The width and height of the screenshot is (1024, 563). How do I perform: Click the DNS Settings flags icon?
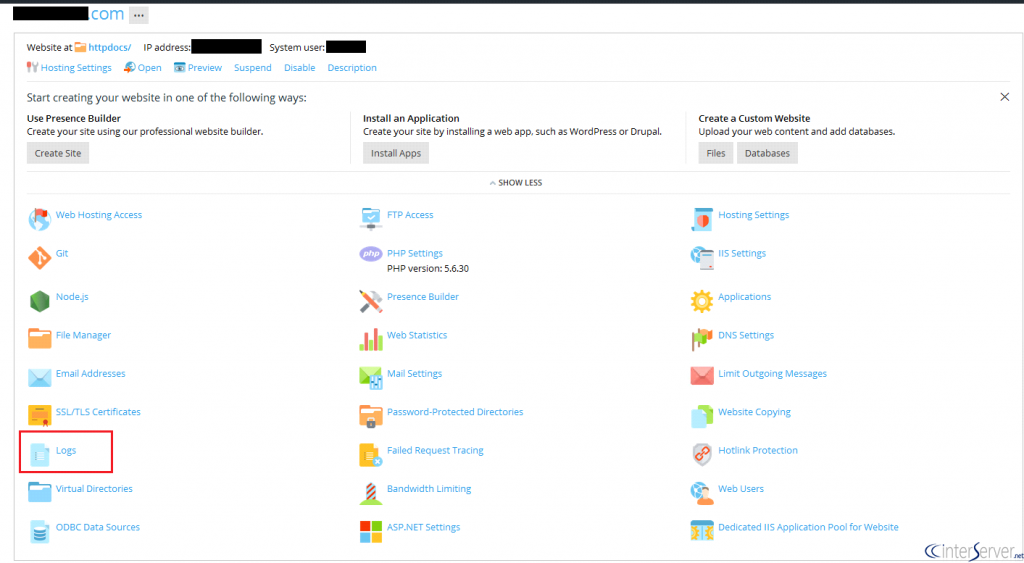[x=702, y=340]
